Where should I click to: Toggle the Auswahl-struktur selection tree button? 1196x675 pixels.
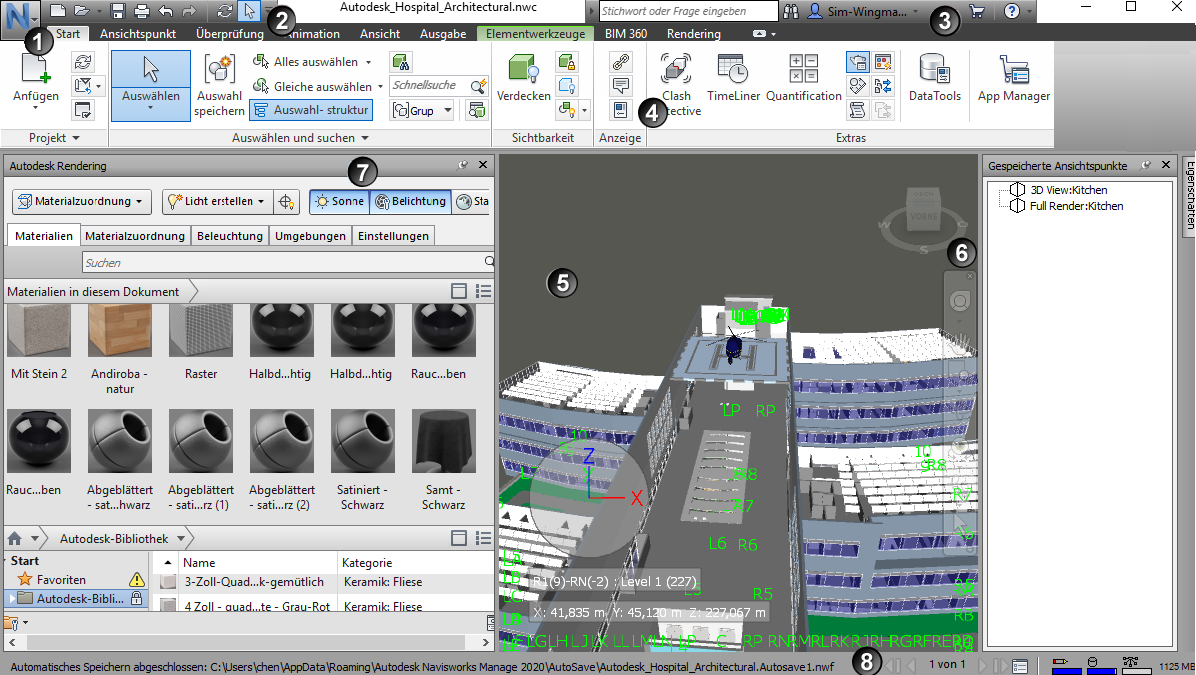point(311,110)
